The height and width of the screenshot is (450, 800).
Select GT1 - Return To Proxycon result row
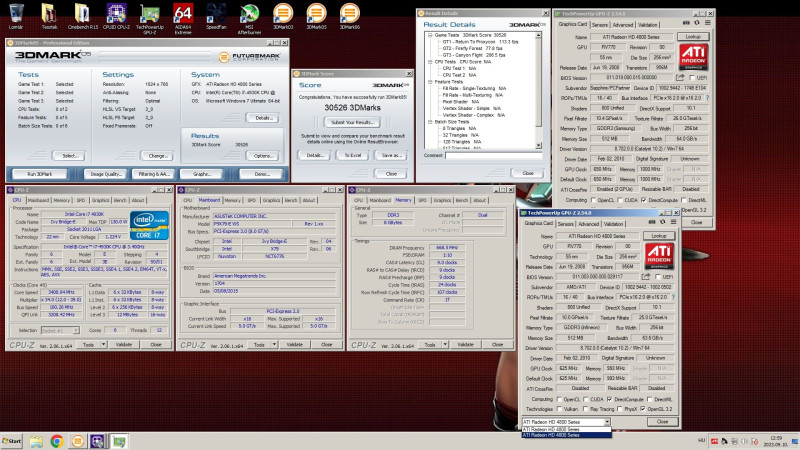pyautogui.click(x=480, y=42)
